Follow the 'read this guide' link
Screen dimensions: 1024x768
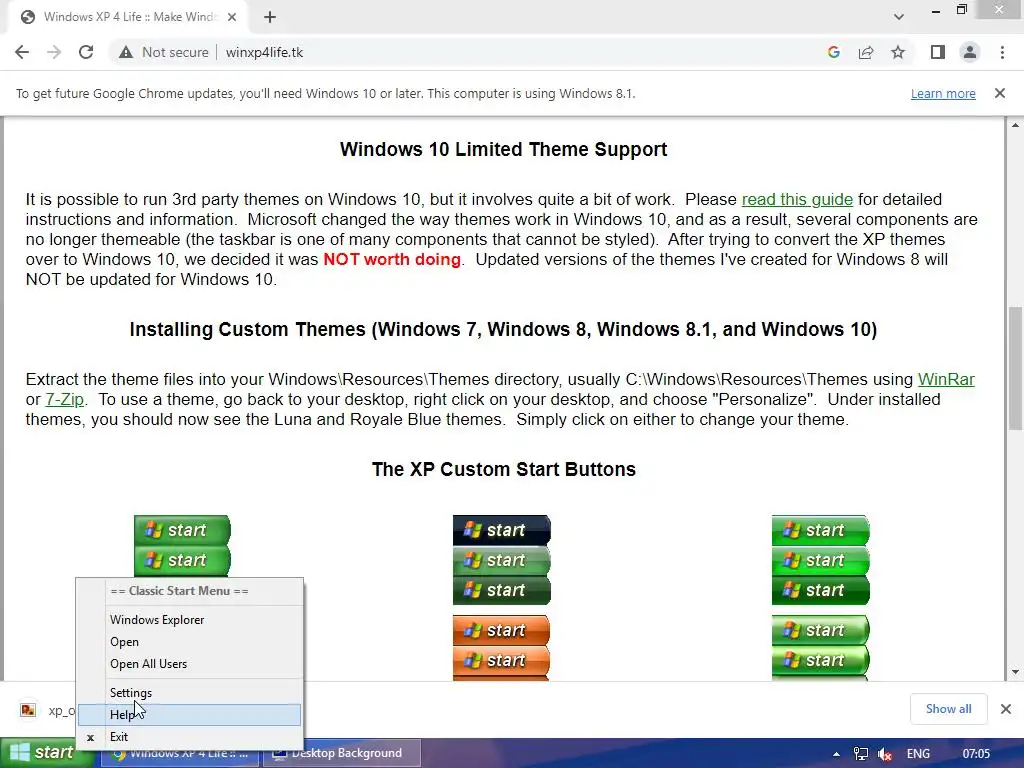pyautogui.click(x=797, y=199)
